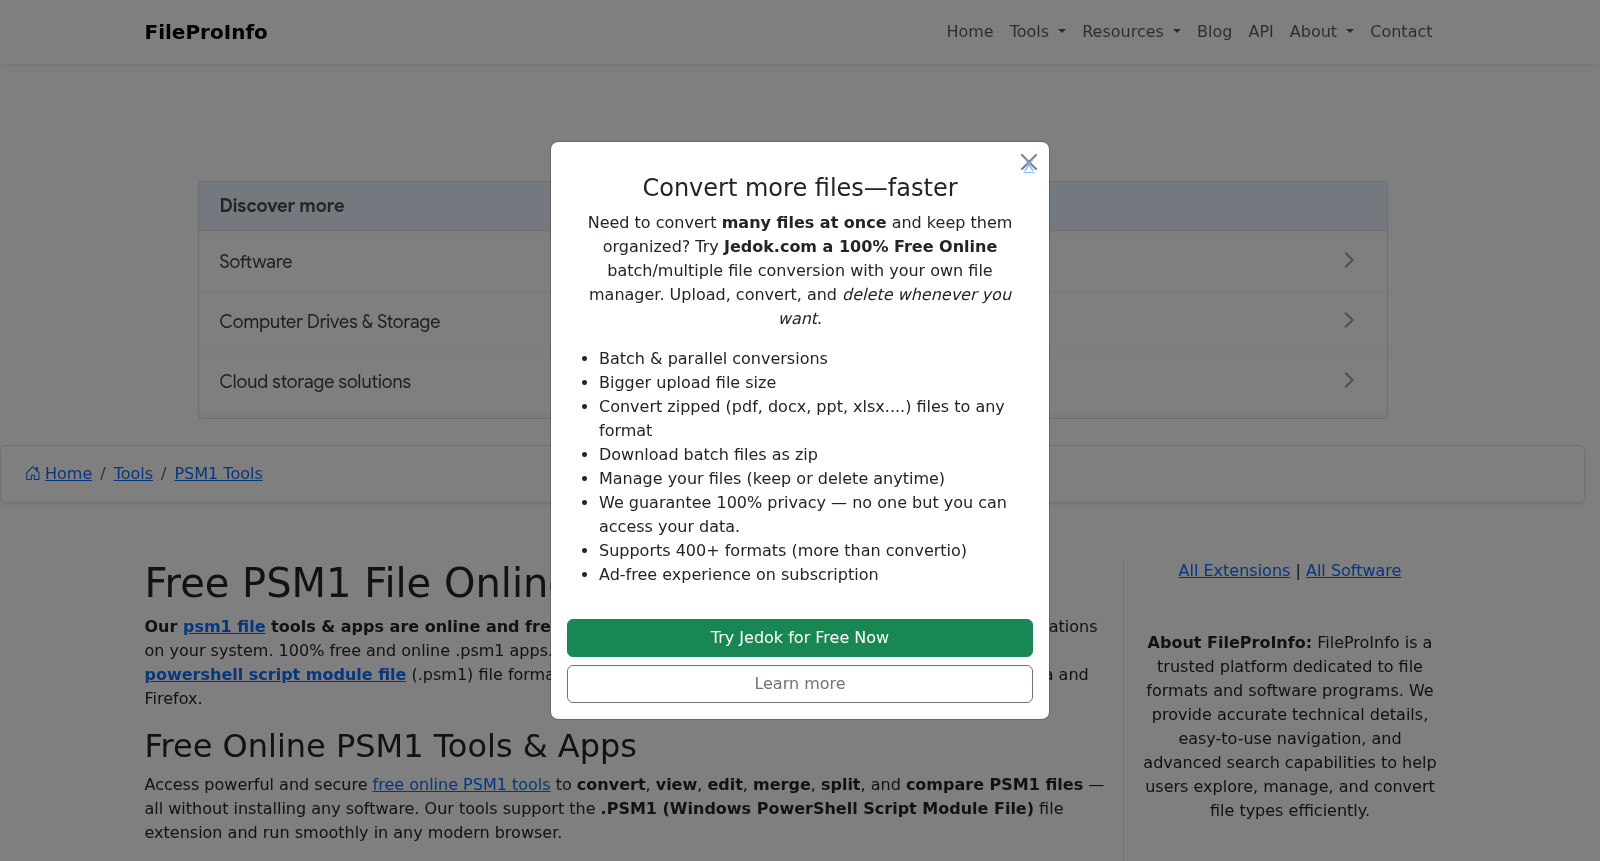Click Try Jedok for Free Now
This screenshot has height=861, width=1600.
(800, 638)
